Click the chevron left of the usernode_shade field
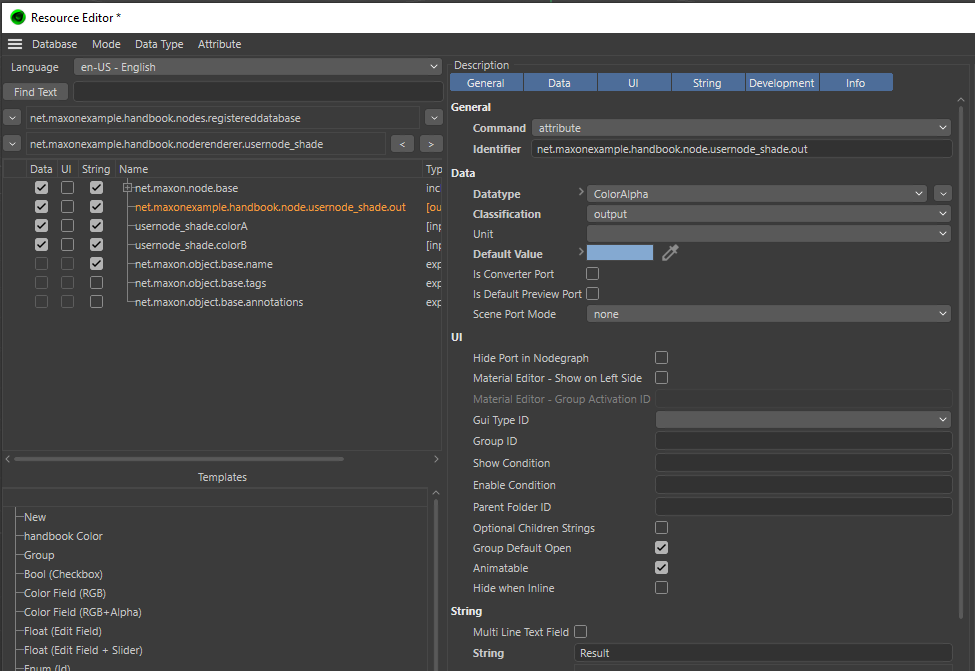Viewport: 975px width, 671px height. (x=11, y=144)
